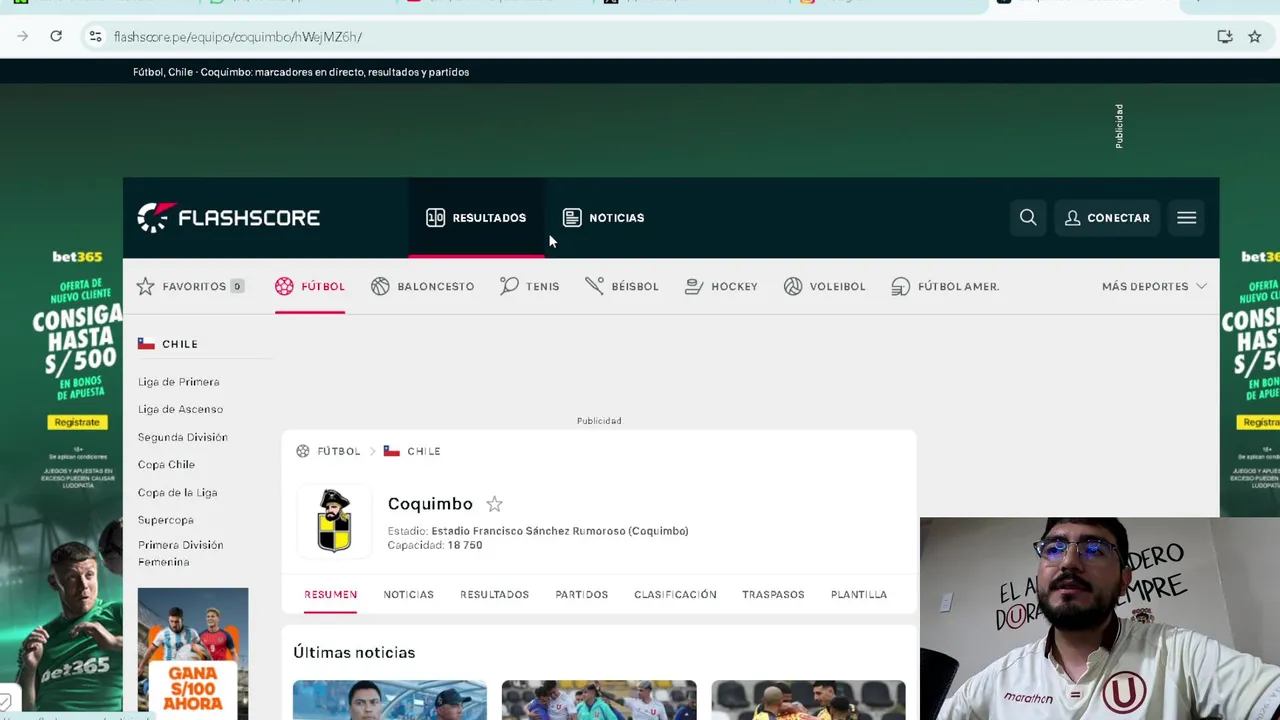Select the Fútbol sport tab
Viewport: 1280px width, 720px height.
(x=310, y=286)
